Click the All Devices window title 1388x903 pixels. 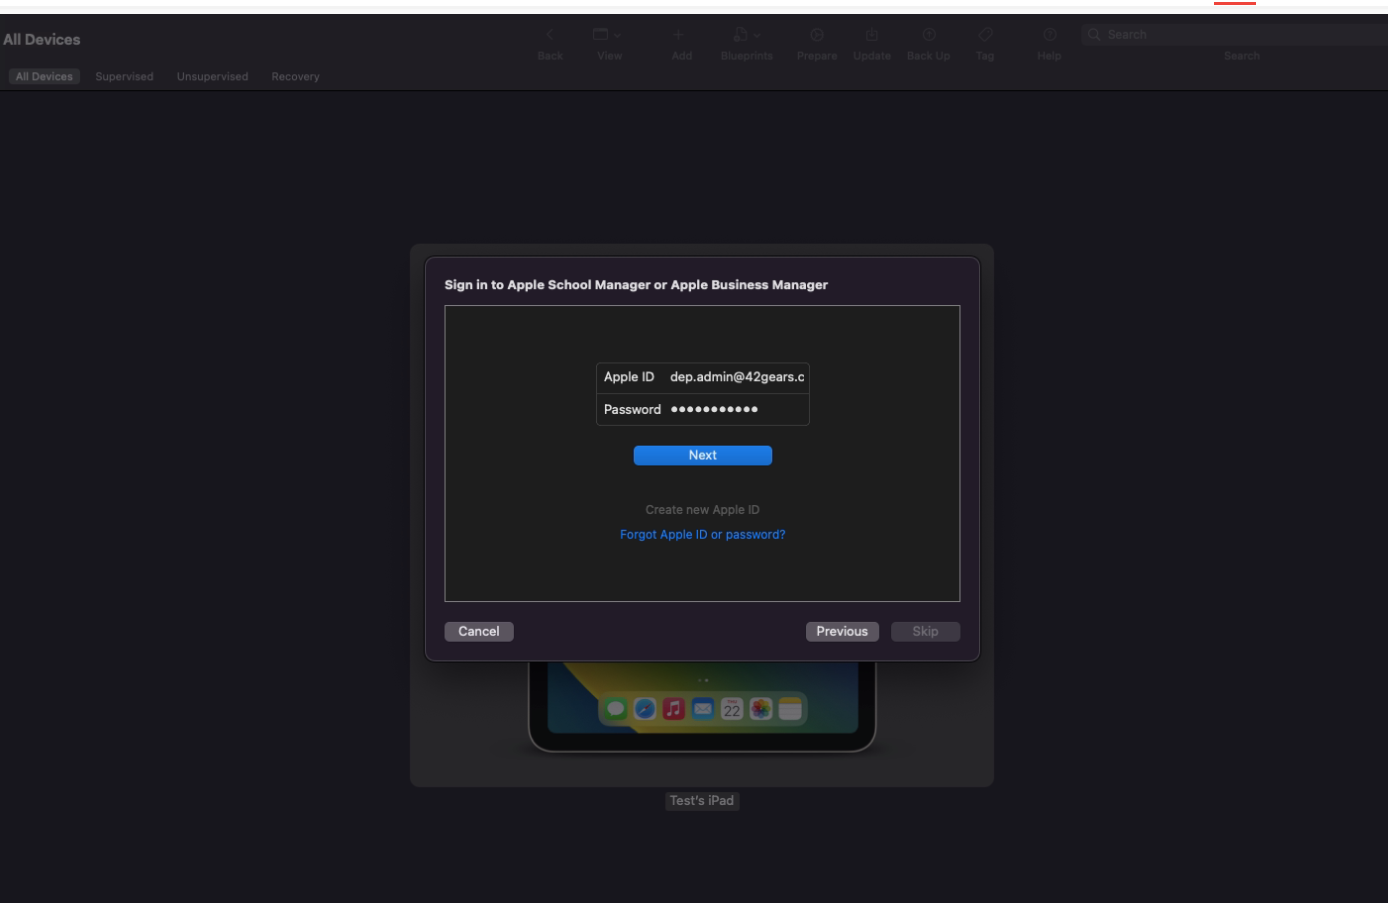[x=42, y=40]
